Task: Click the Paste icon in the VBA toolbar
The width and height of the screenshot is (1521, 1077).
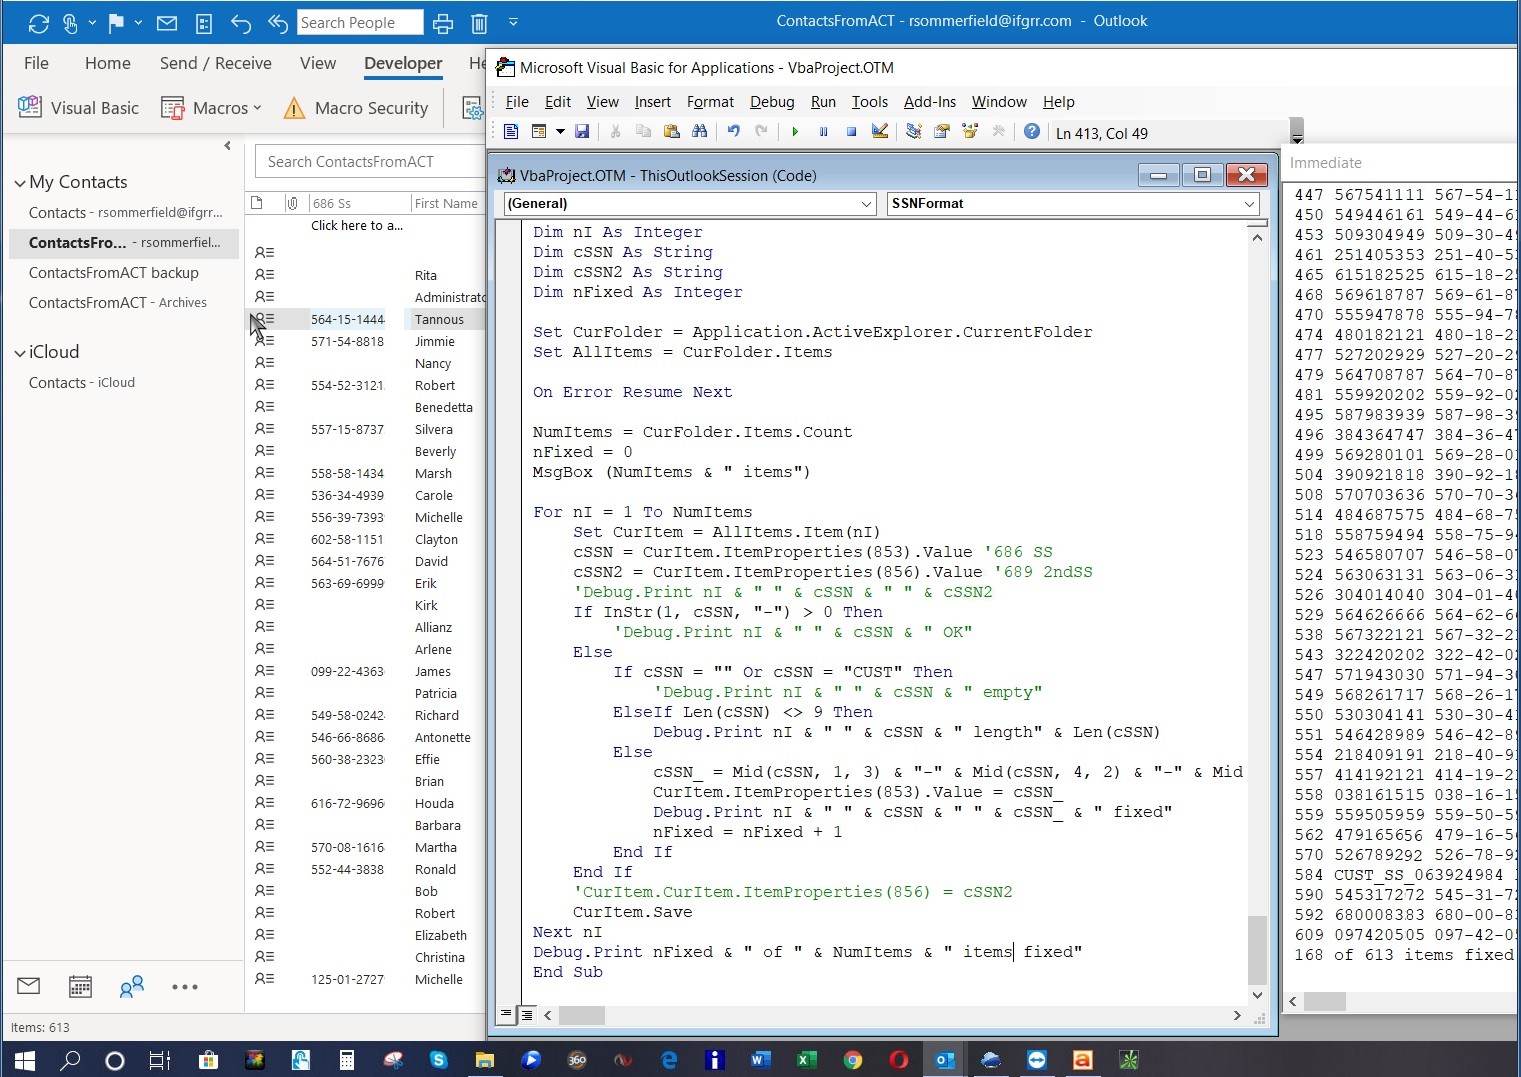Action: point(671,131)
